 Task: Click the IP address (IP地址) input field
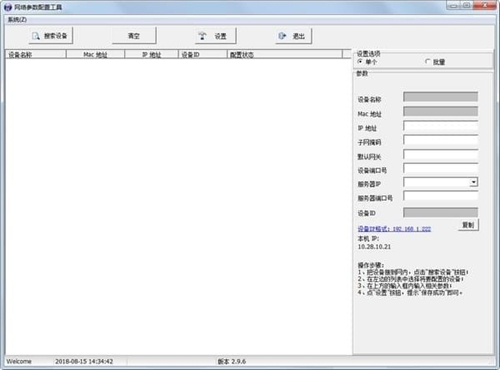coord(440,126)
